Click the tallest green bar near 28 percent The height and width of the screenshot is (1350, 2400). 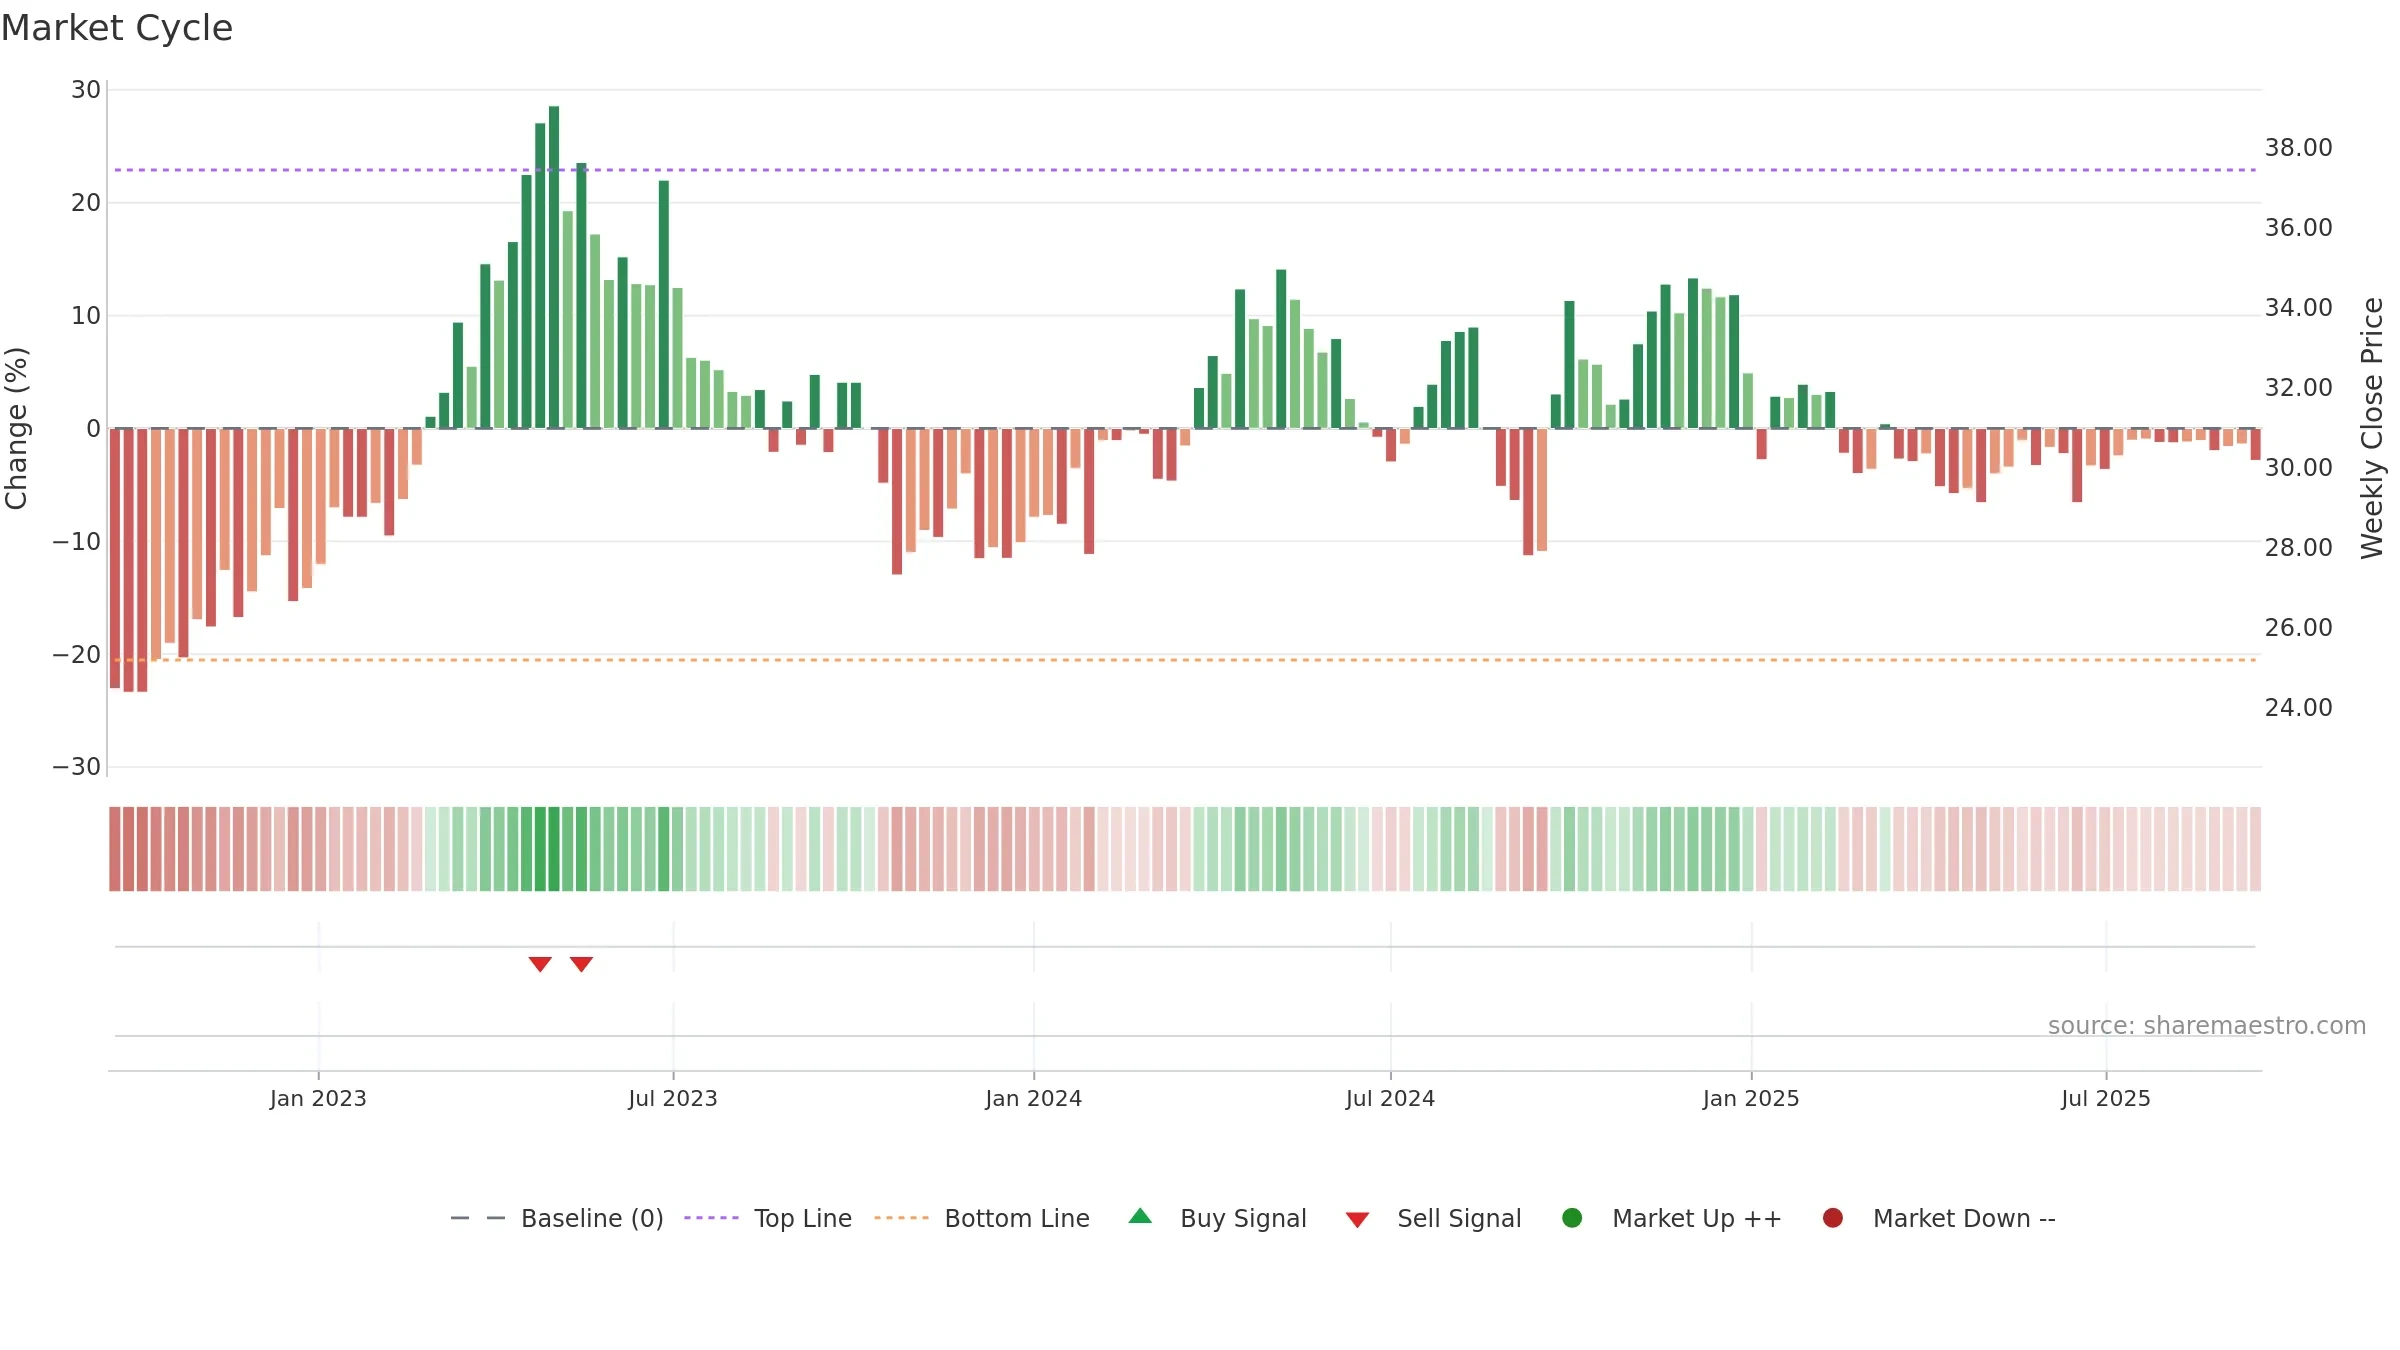coord(554,267)
